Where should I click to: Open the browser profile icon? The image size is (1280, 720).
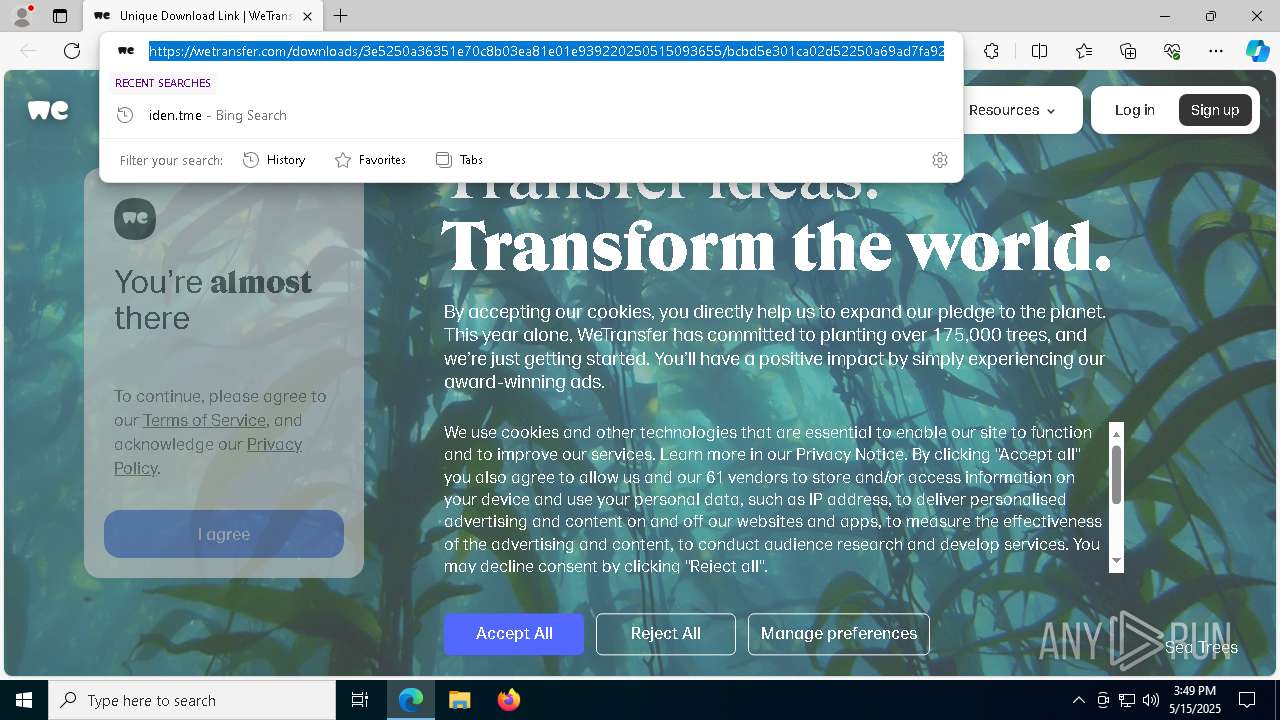21,15
